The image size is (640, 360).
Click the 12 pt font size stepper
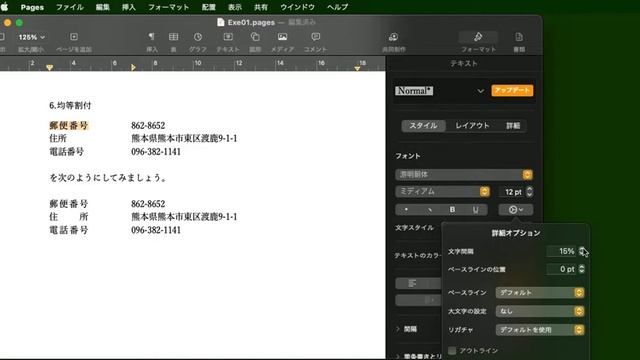529,191
